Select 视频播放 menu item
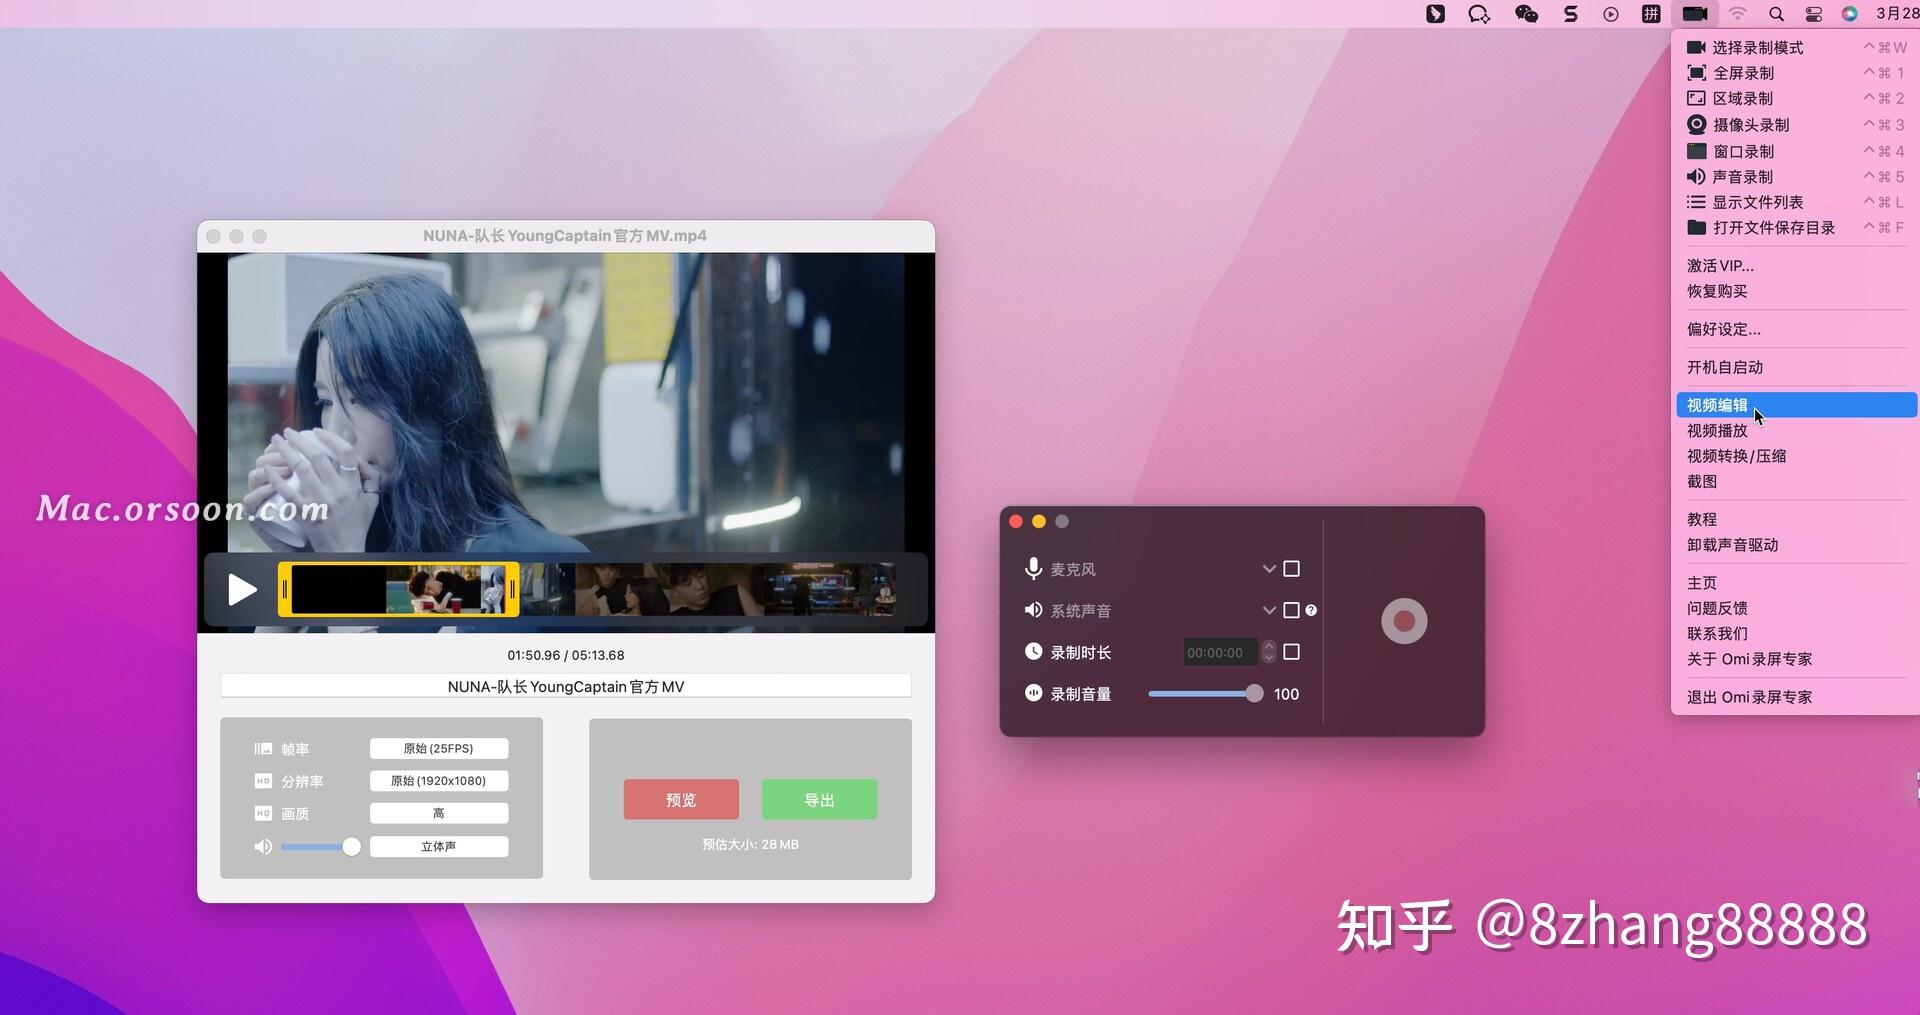The height and width of the screenshot is (1015, 1920). pyautogui.click(x=1717, y=430)
